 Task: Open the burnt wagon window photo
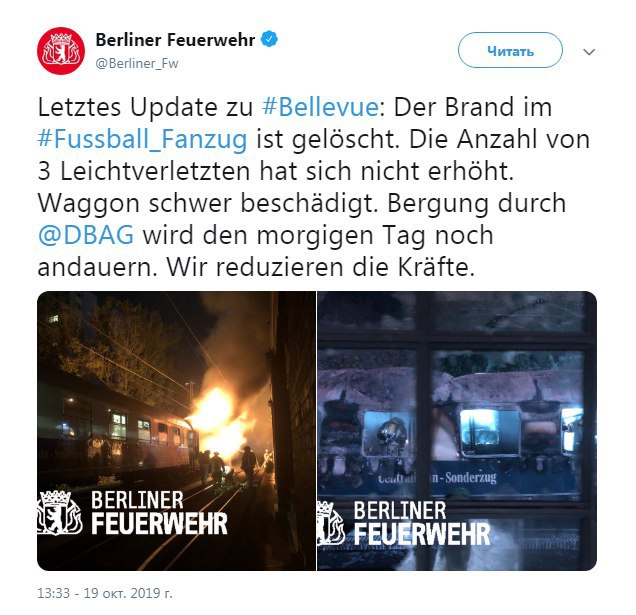pyautogui.click(x=457, y=431)
